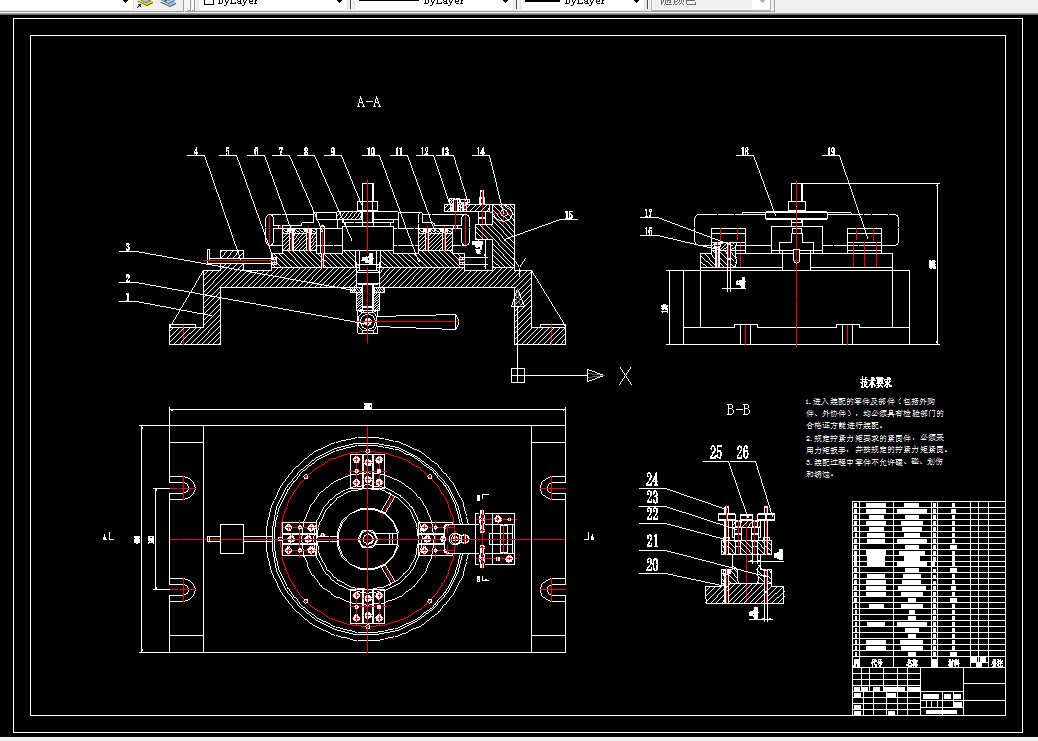
Task: Select part balloon number 7
Action: (x=281, y=152)
